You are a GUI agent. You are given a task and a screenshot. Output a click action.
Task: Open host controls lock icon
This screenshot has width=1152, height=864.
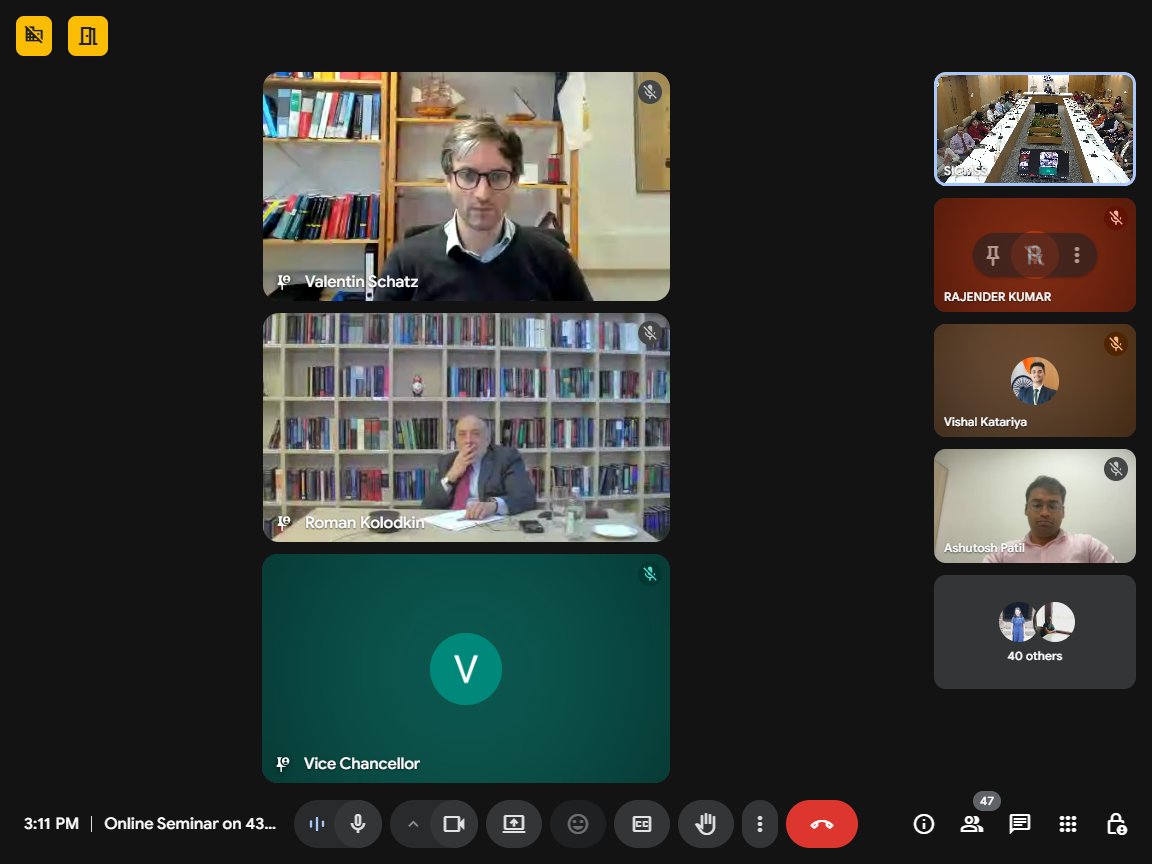click(x=1116, y=824)
